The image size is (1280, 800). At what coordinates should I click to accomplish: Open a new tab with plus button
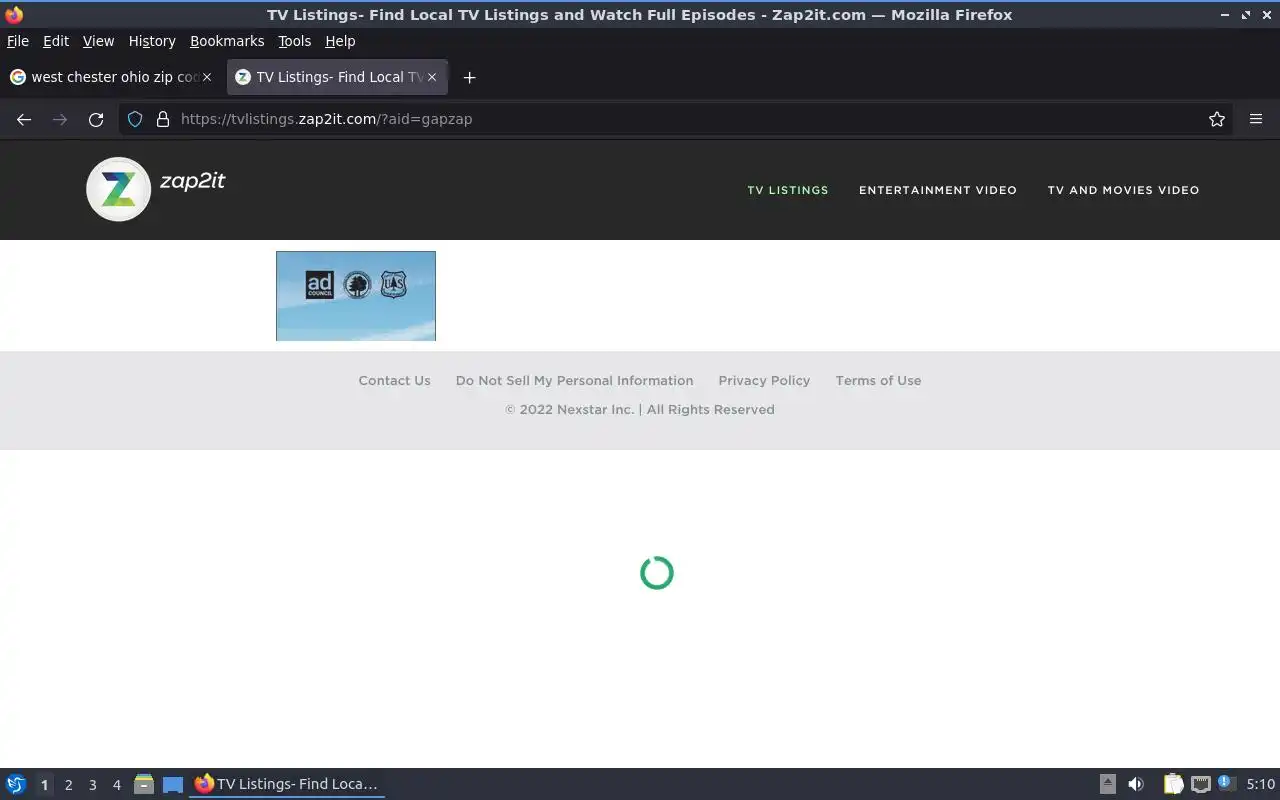pos(469,77)
